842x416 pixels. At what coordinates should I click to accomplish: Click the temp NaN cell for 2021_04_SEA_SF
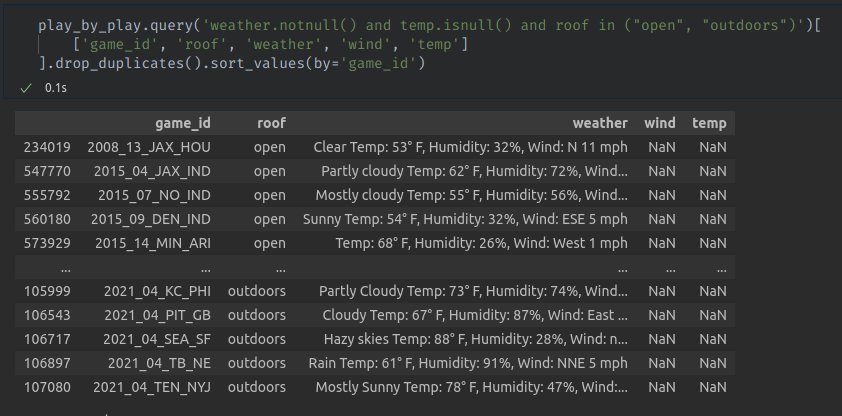[713, 339]
